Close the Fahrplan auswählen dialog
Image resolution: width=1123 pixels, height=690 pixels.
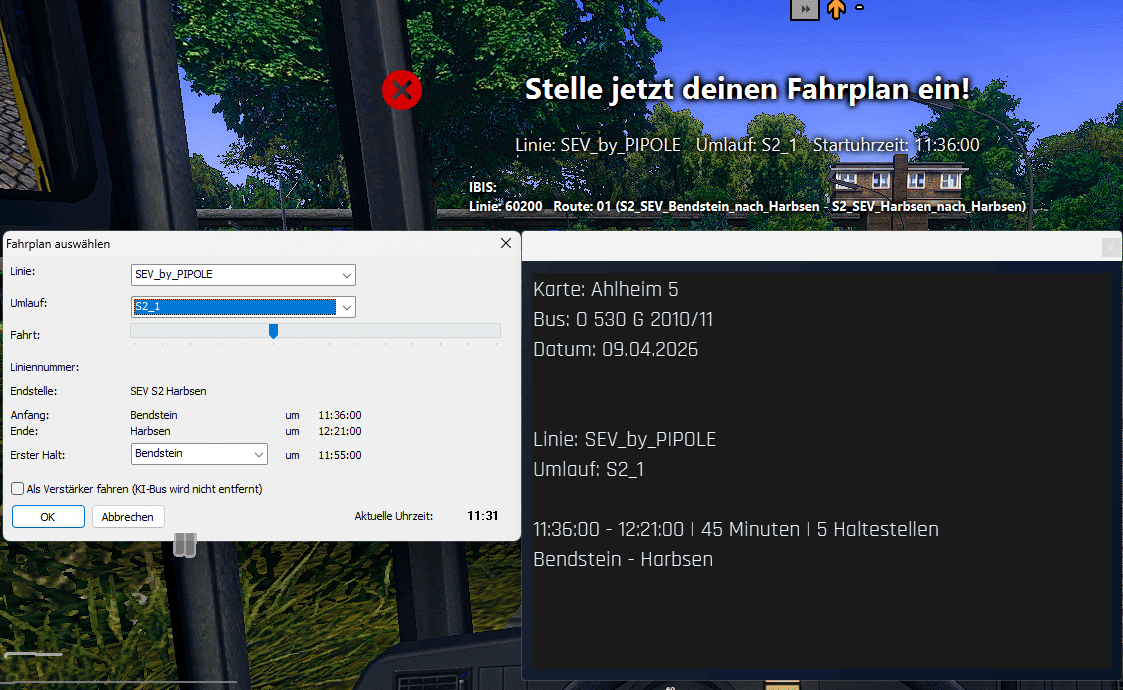(x=505, y=244)
